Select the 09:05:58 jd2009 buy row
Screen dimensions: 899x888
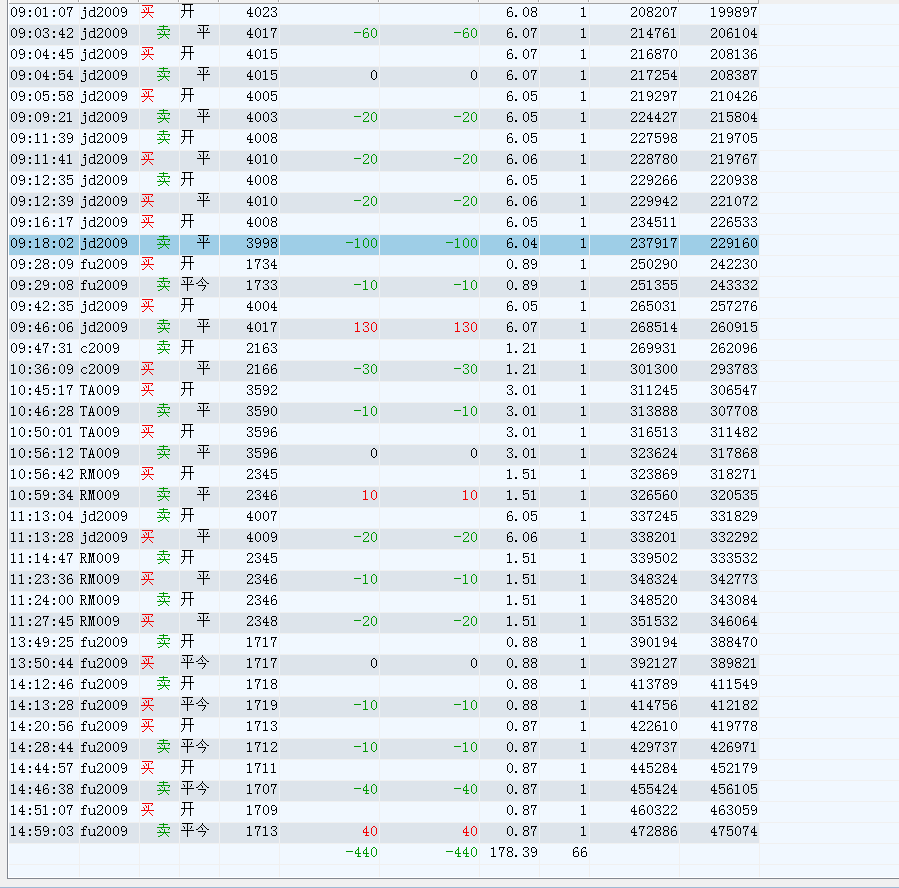point(384,96)
